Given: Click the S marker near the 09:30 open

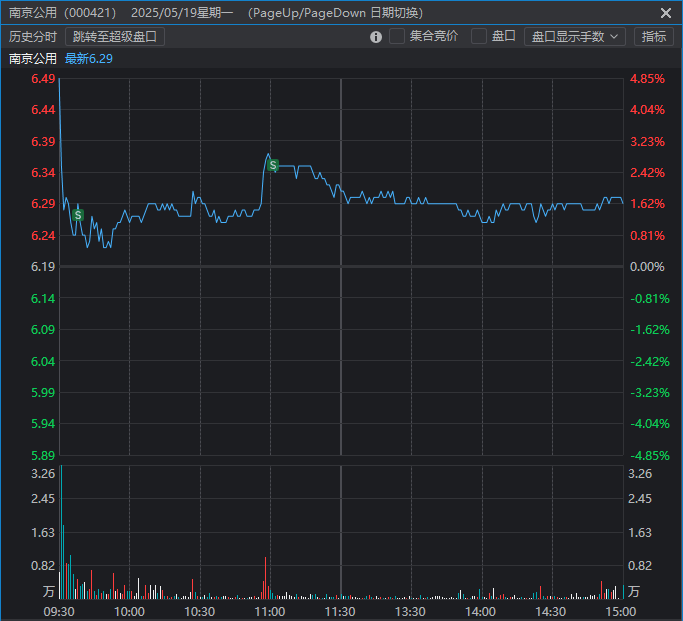Looking at the screenshot, I should pyautogui.click(x=78, y=215).
